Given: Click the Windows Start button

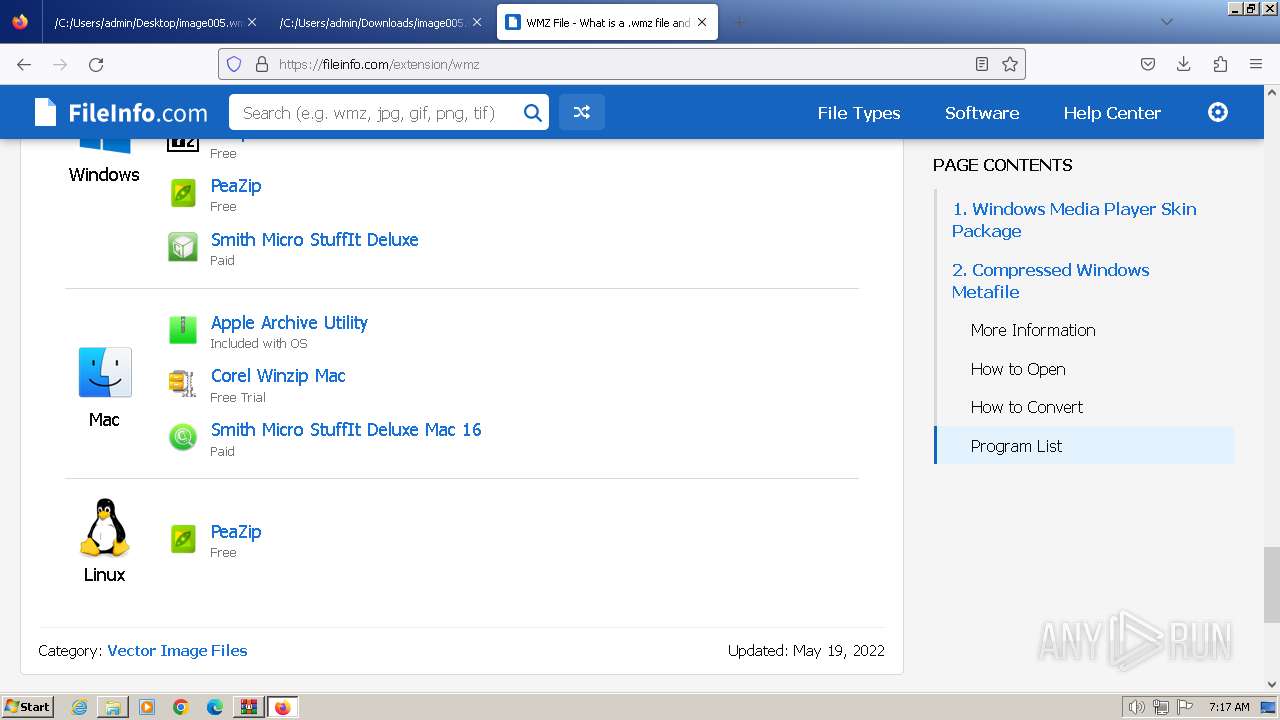Looking at the screenshot, I should (x=27, y=707).
